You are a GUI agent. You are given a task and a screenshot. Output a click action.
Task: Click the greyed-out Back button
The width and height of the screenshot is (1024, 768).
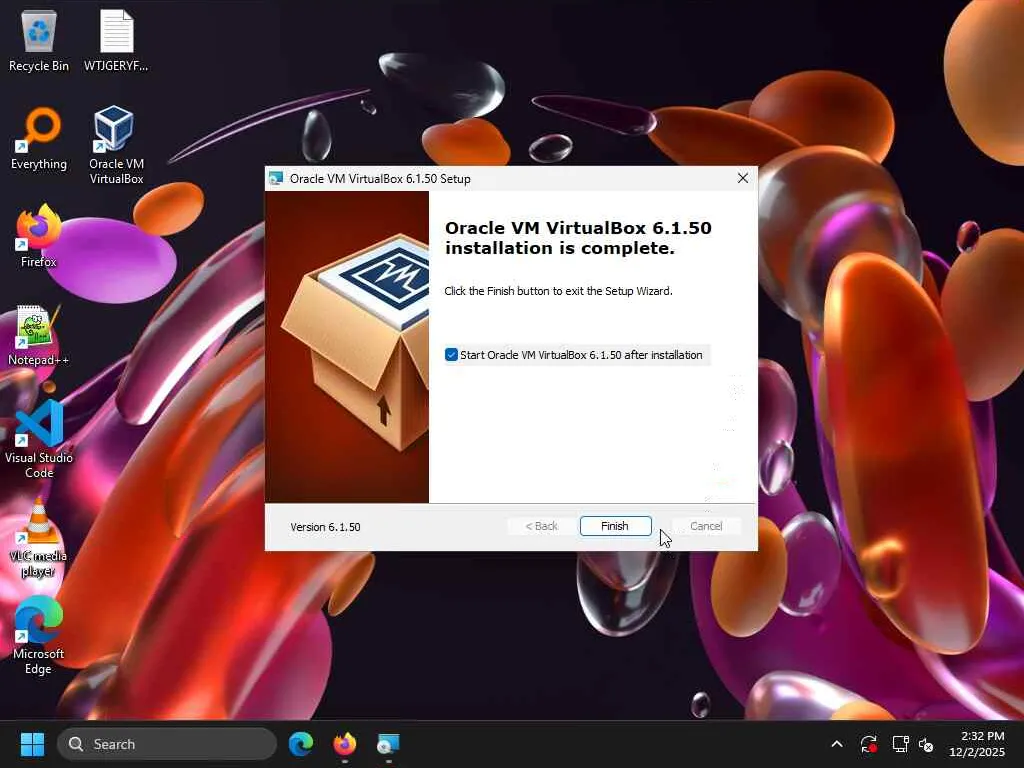541,526
